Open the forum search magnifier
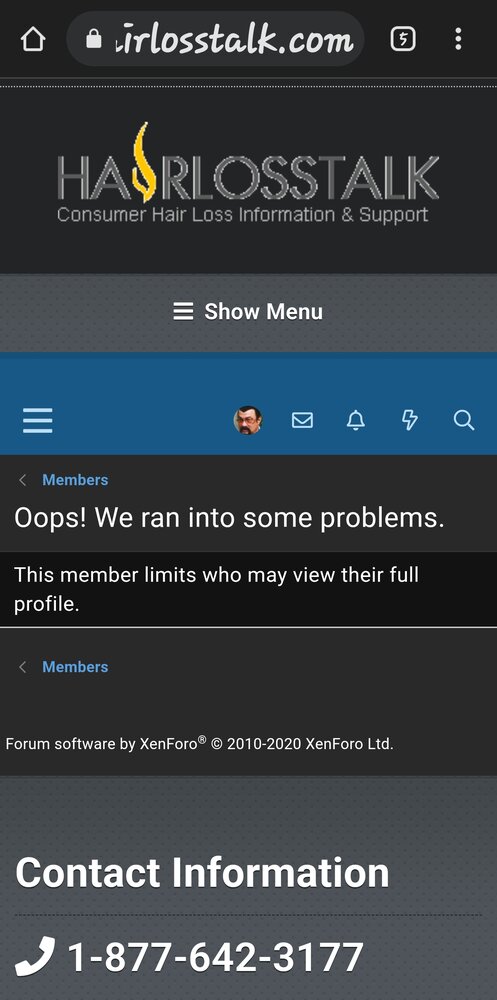The height and width of the screenshot is (1000, 497). click(464, 420)
